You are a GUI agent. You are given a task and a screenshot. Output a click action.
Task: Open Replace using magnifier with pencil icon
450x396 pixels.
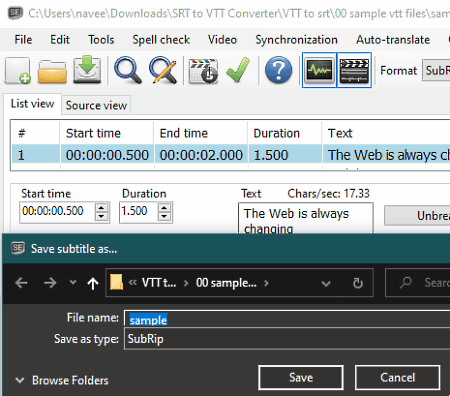pos(163,70)
